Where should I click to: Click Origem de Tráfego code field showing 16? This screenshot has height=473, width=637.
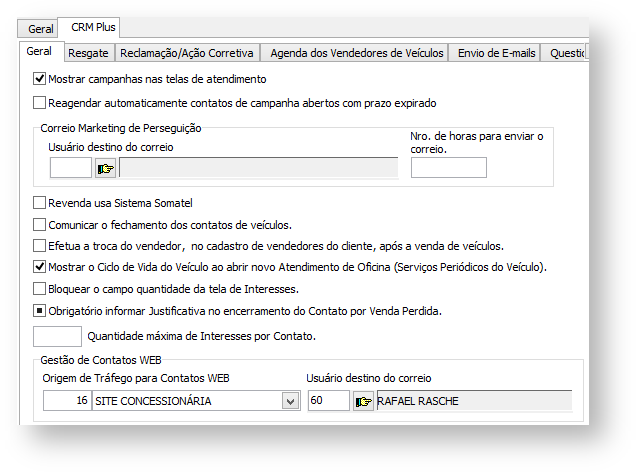click(67, 401)
